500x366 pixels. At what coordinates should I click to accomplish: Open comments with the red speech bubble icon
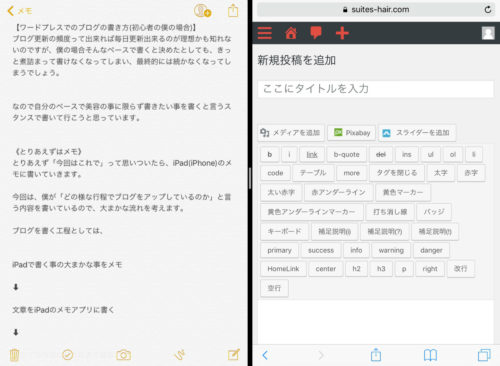click(316, 33)
